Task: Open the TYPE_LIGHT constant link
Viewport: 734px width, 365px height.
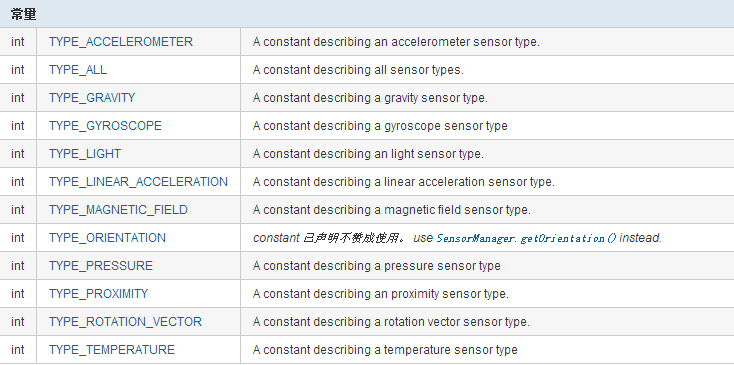Action: coord(85,153)
